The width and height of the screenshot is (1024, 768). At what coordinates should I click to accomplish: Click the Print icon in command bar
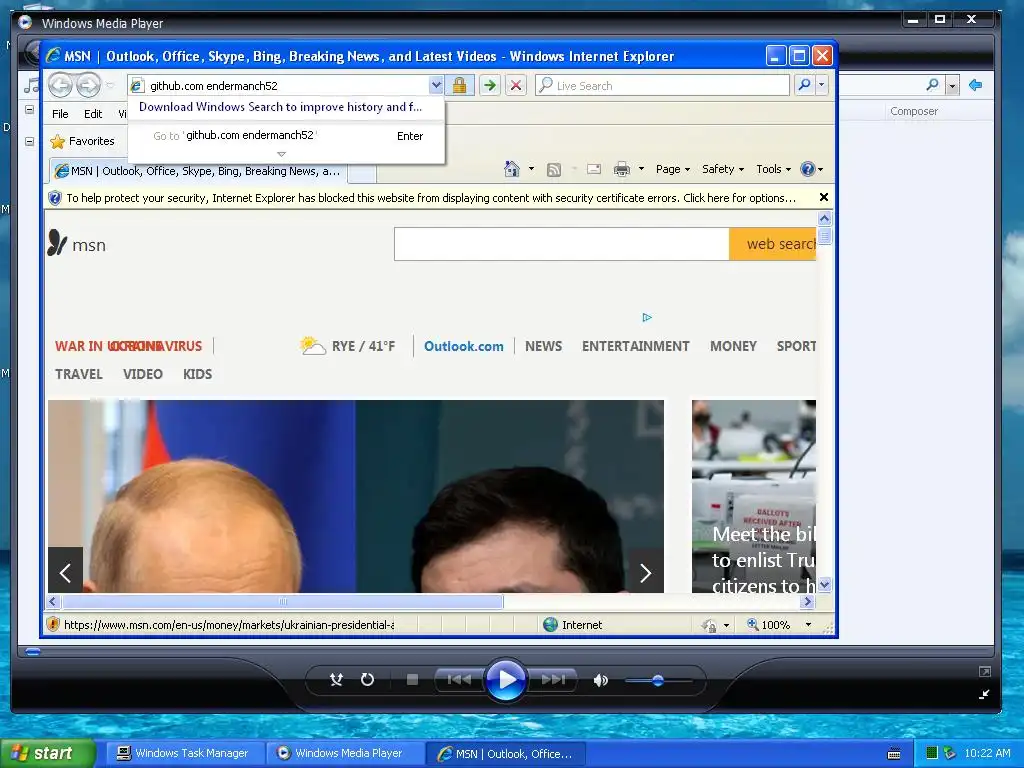click(x=622, y=169)
